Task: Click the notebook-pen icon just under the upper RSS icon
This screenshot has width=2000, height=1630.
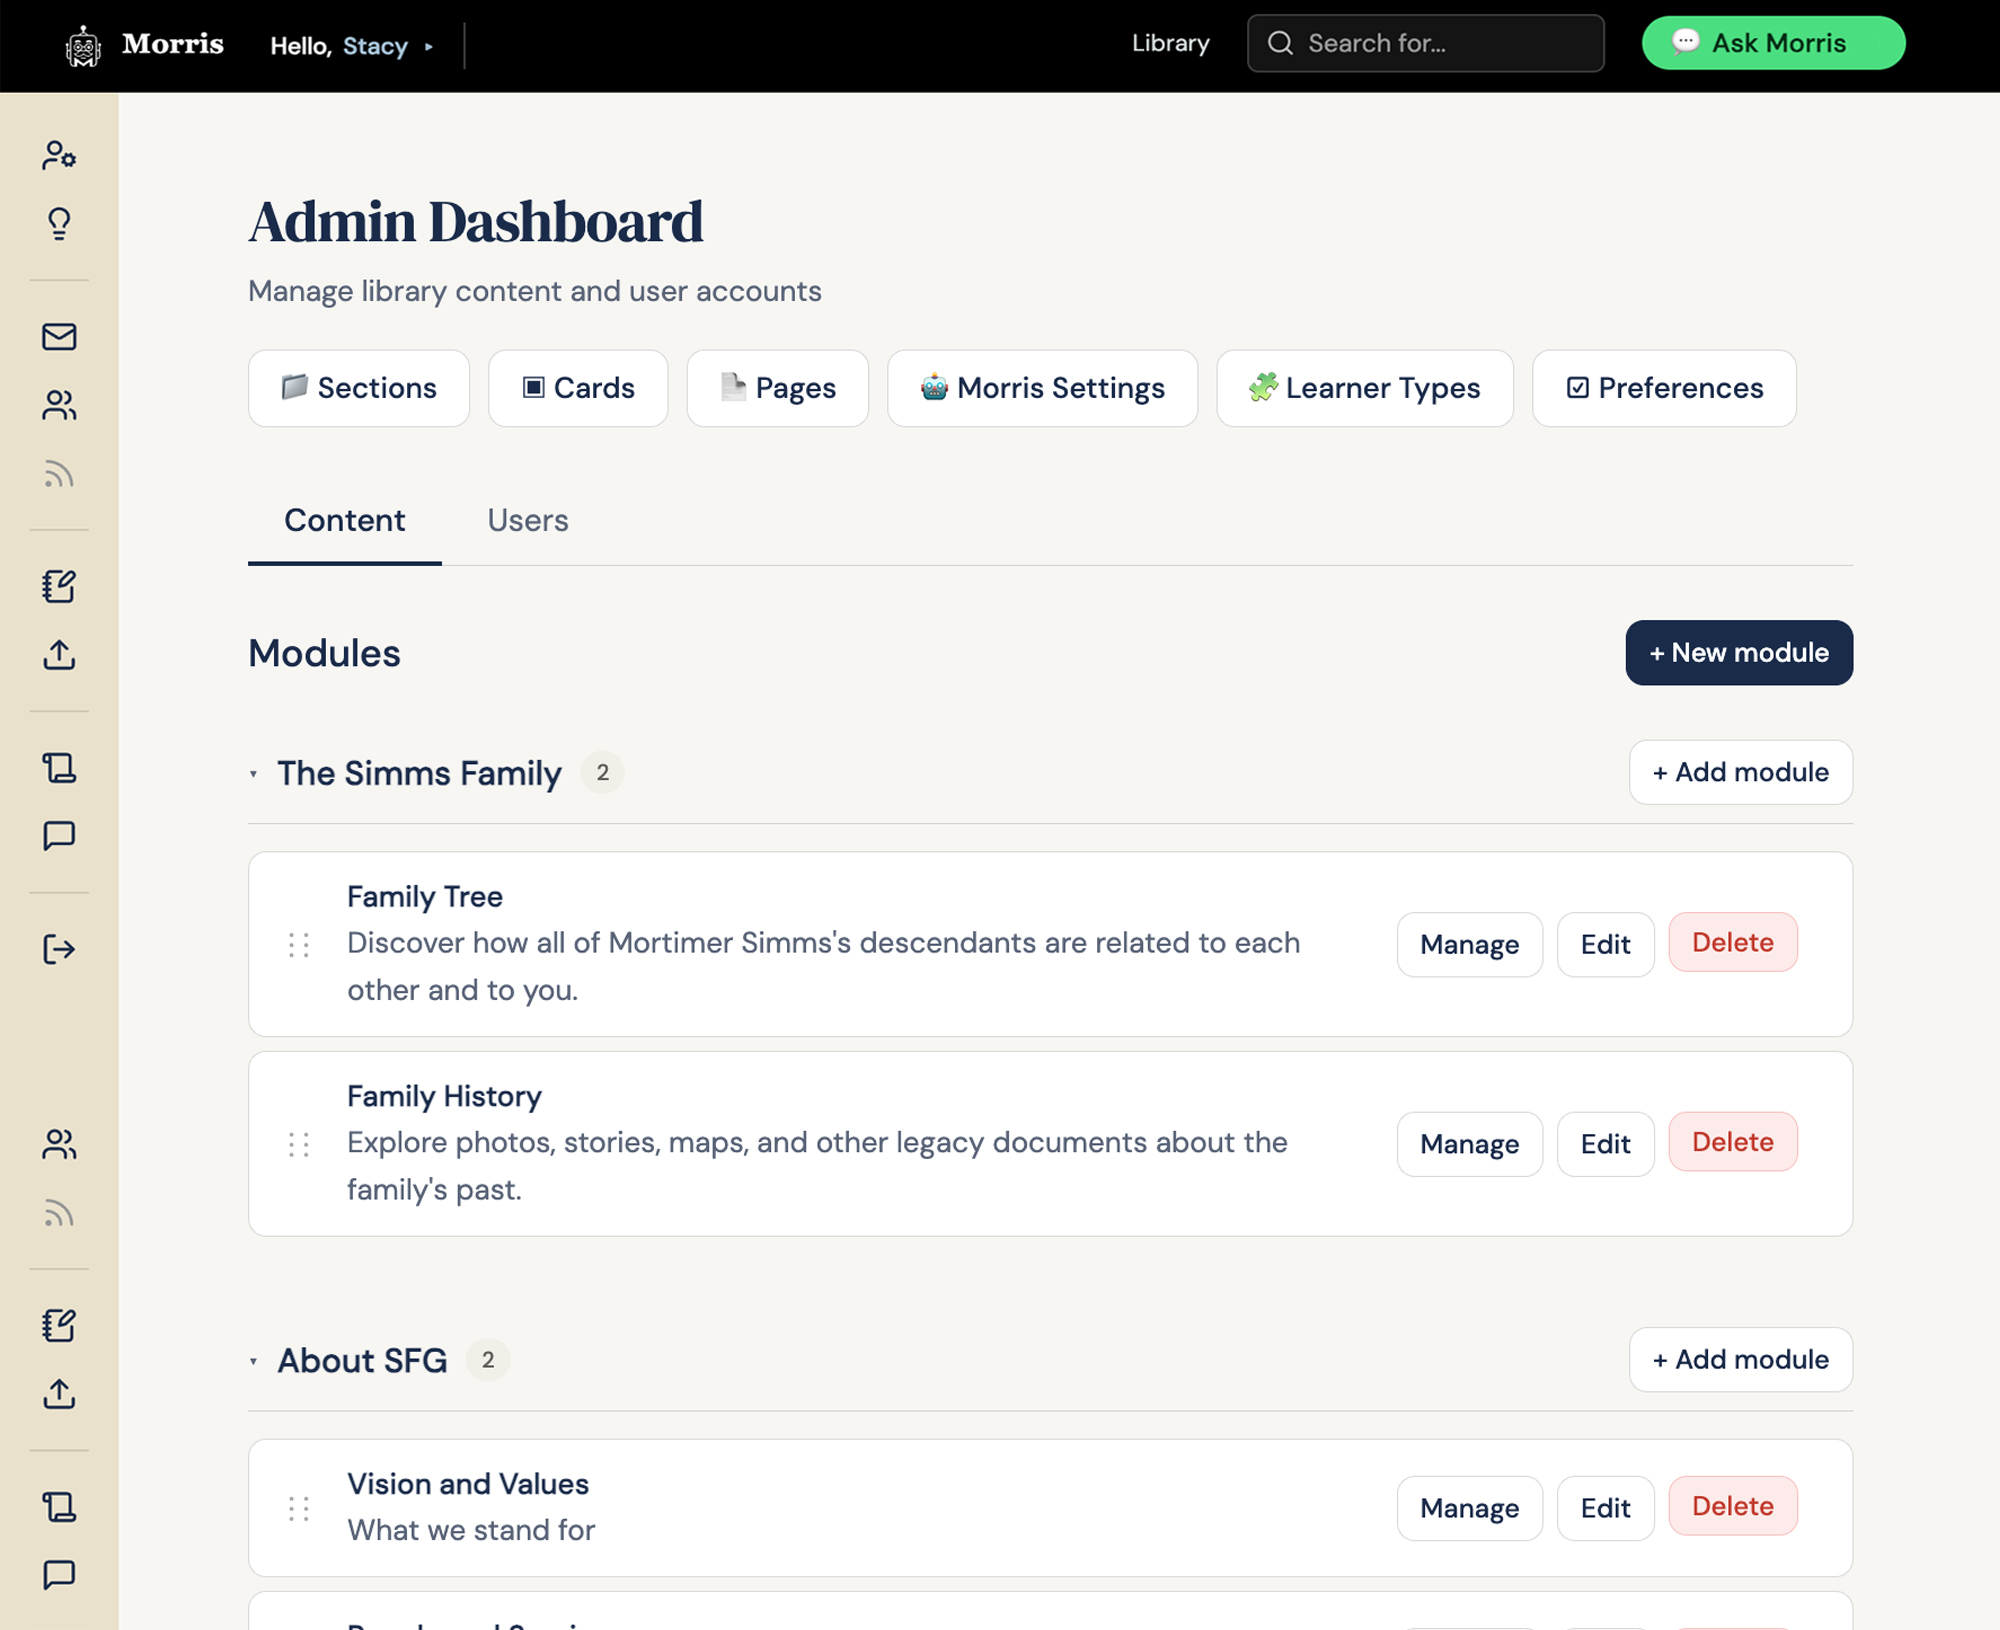Action: [59, 586]
